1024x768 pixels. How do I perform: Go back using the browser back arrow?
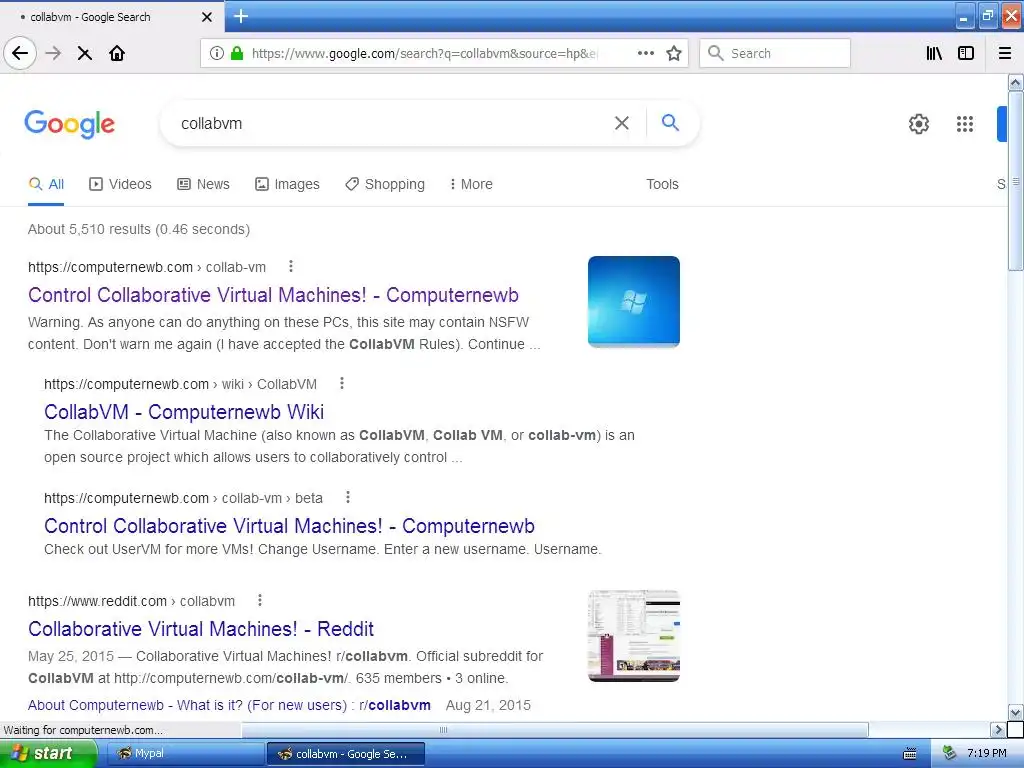(20, 54)
